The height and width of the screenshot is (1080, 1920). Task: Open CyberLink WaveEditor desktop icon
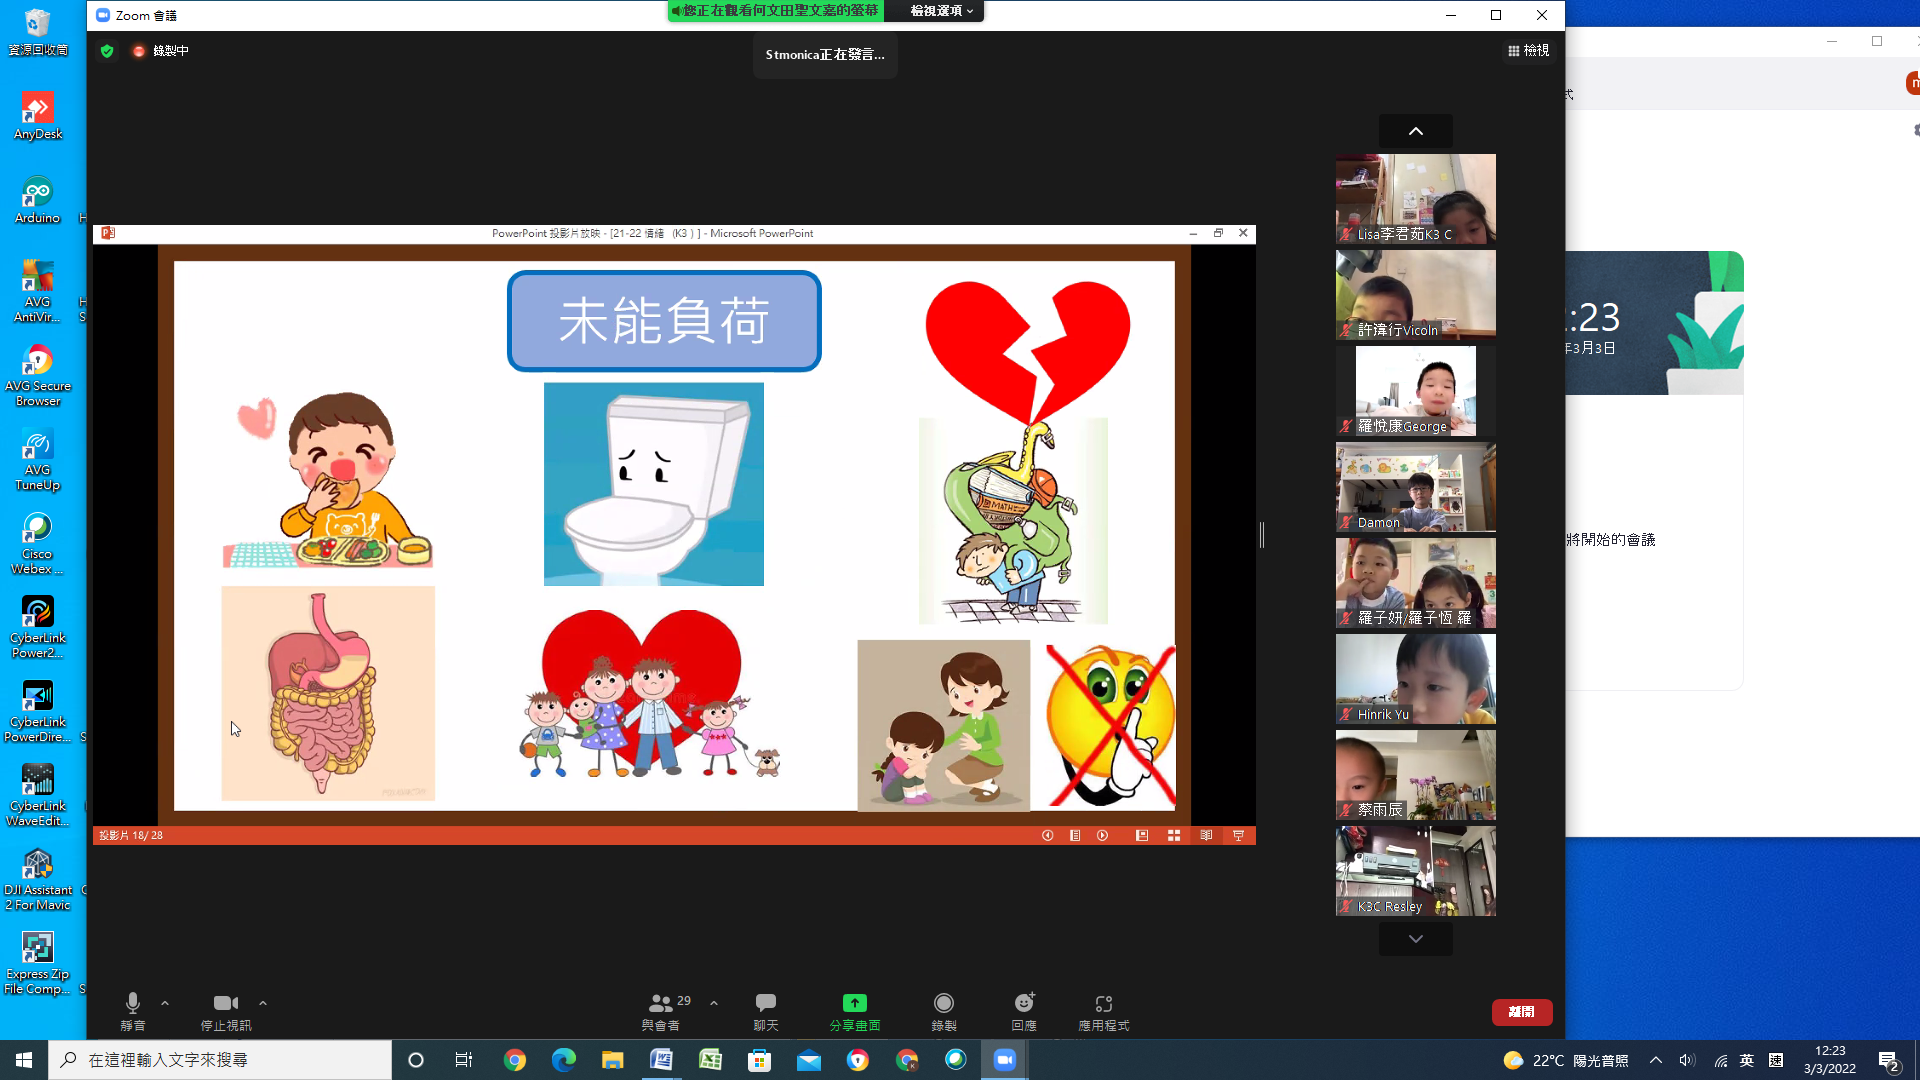[x=38, y=796]
